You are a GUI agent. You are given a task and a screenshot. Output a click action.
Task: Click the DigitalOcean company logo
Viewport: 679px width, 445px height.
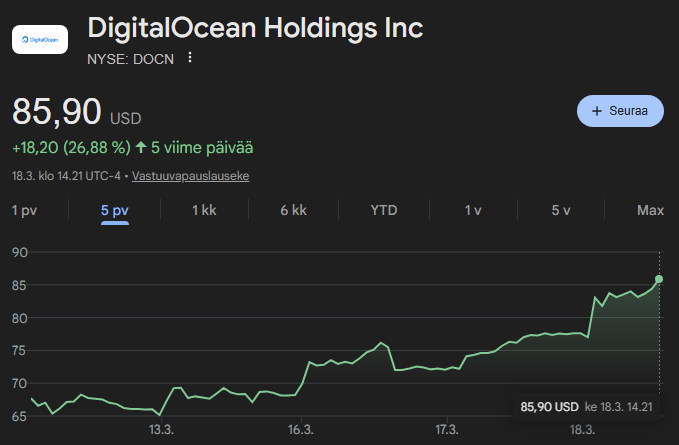(40, 39)
